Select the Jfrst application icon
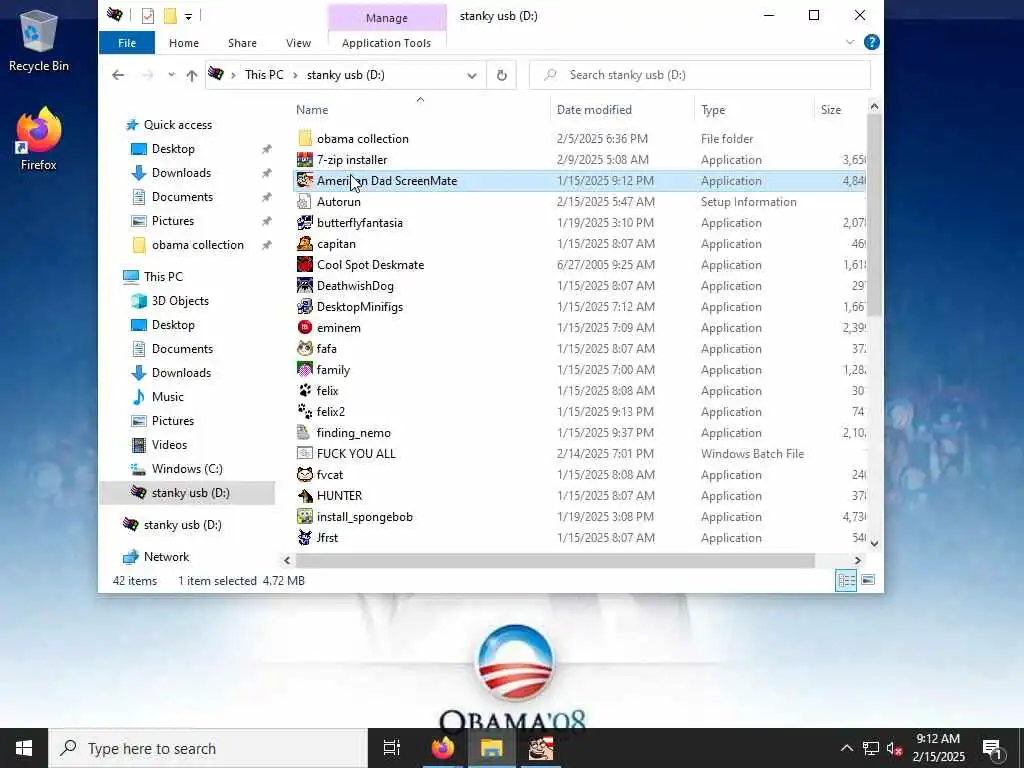 pos(305,537)
